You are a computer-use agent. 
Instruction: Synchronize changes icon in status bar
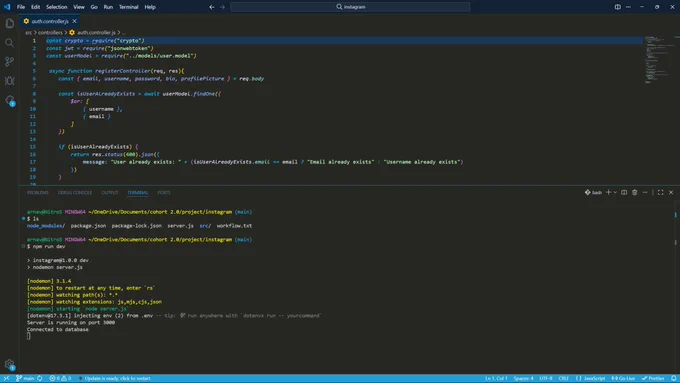[x=40, y=378]
